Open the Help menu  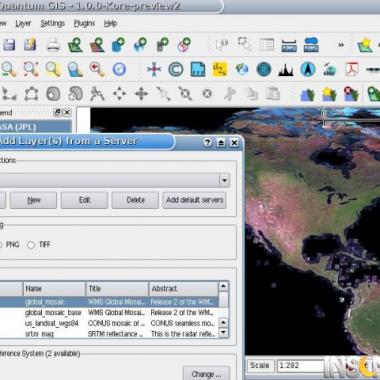click(110, 23)
